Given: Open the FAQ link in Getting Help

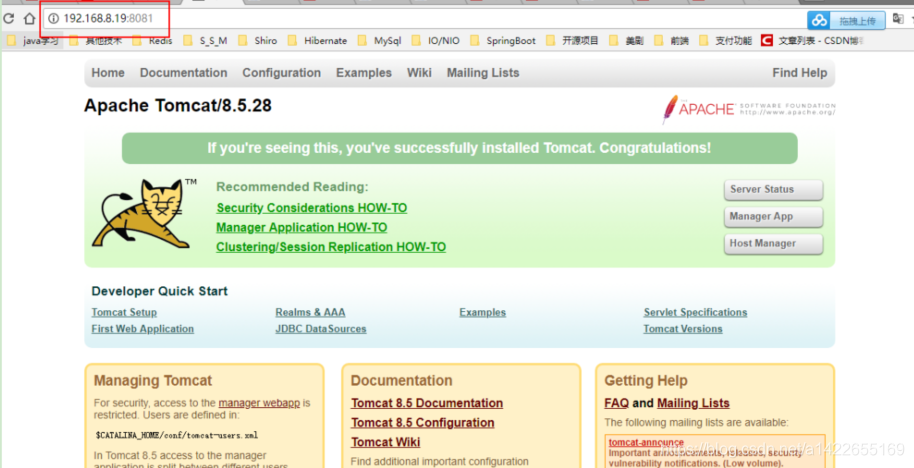Looking at the screenshot, I should [617, 403].
